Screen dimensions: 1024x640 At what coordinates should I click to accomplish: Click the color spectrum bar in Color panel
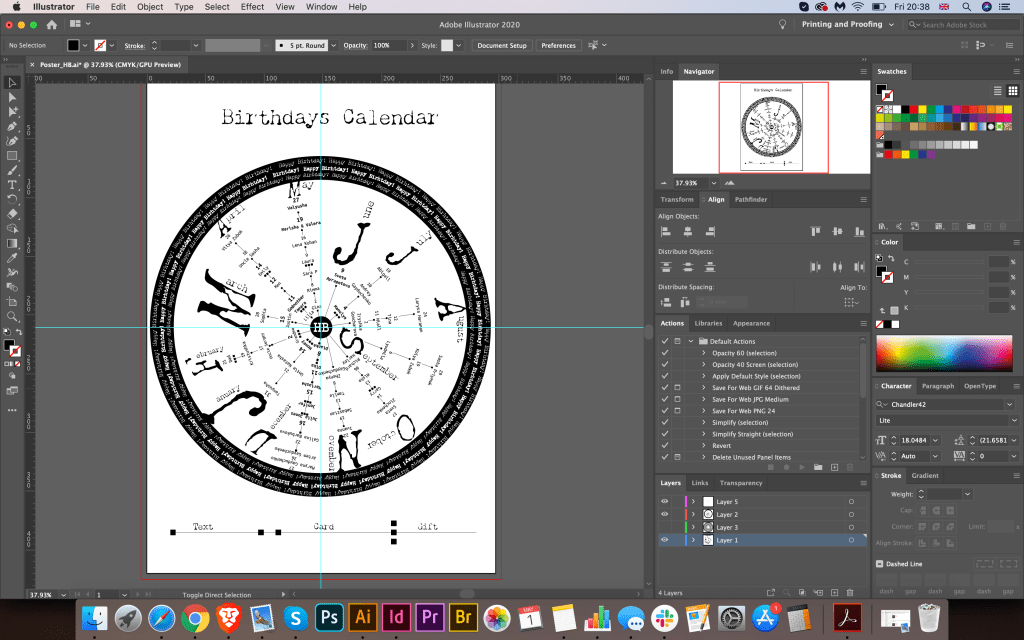(945, 355)
